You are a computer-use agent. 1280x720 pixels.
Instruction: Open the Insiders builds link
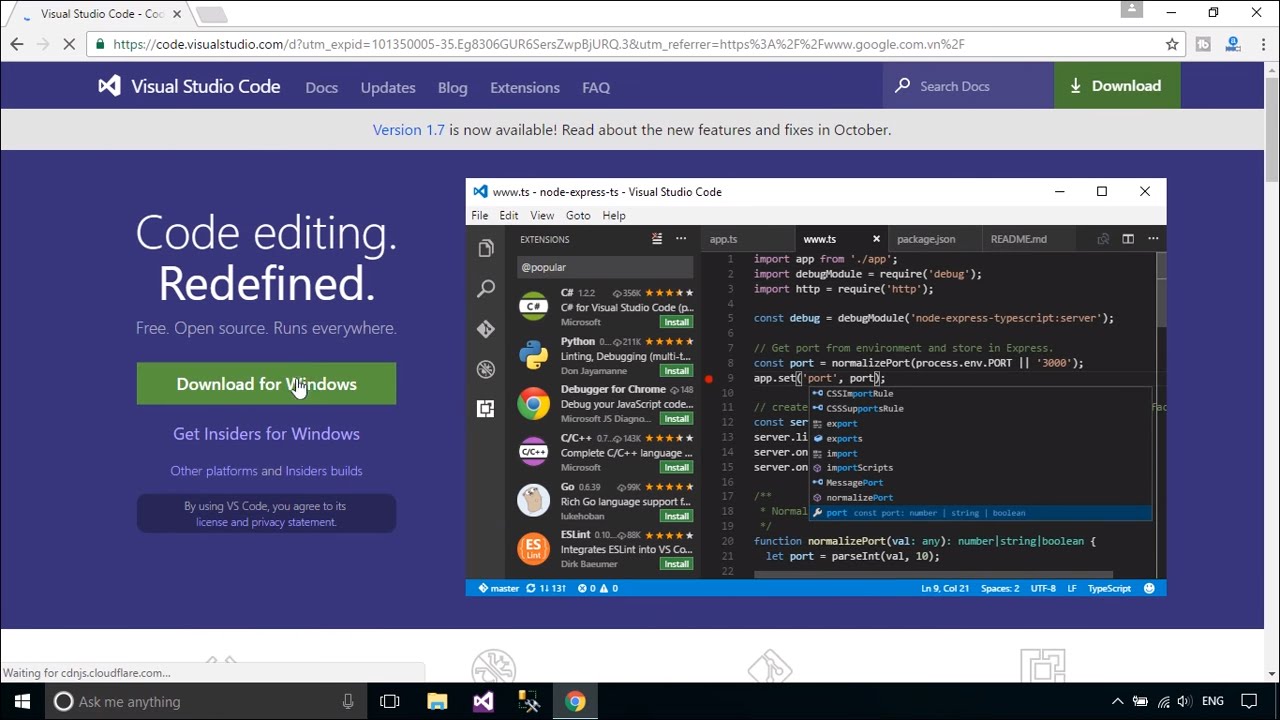point(324,471)
